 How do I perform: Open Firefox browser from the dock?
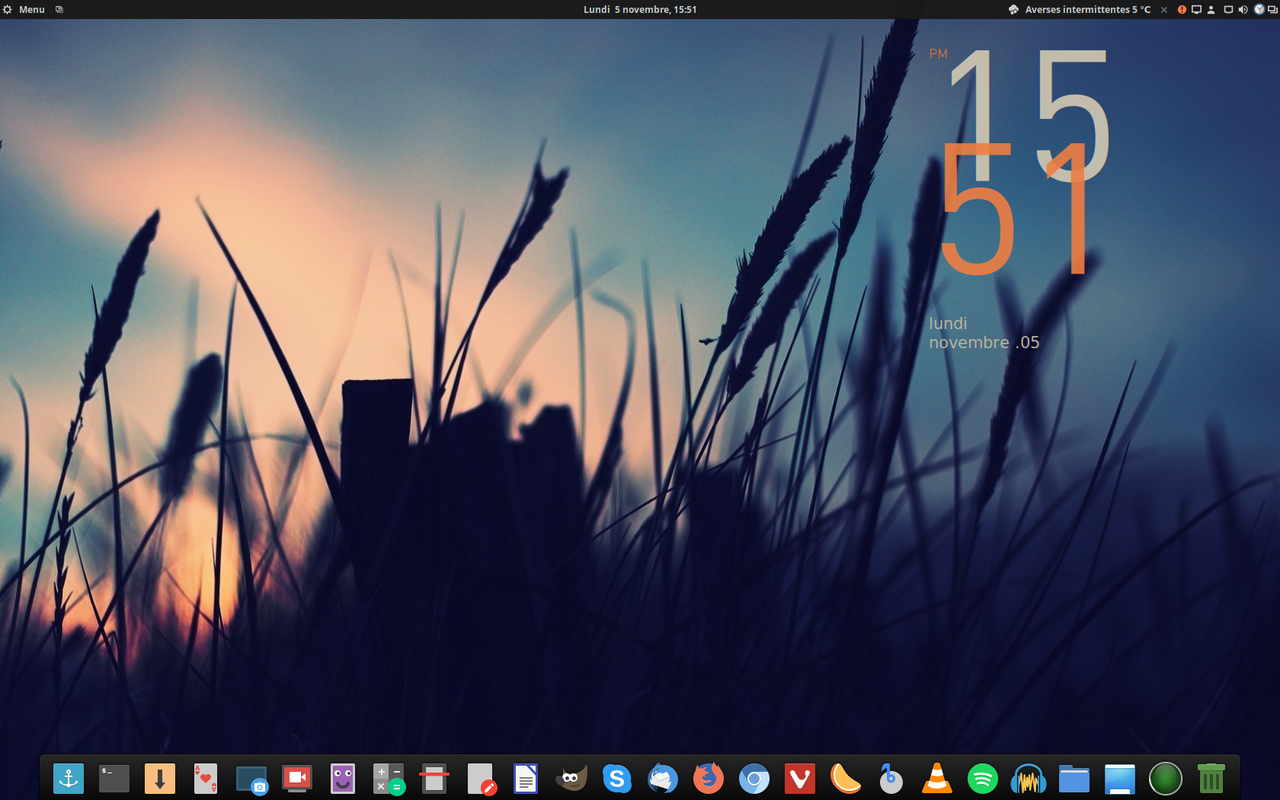(709, 778)
